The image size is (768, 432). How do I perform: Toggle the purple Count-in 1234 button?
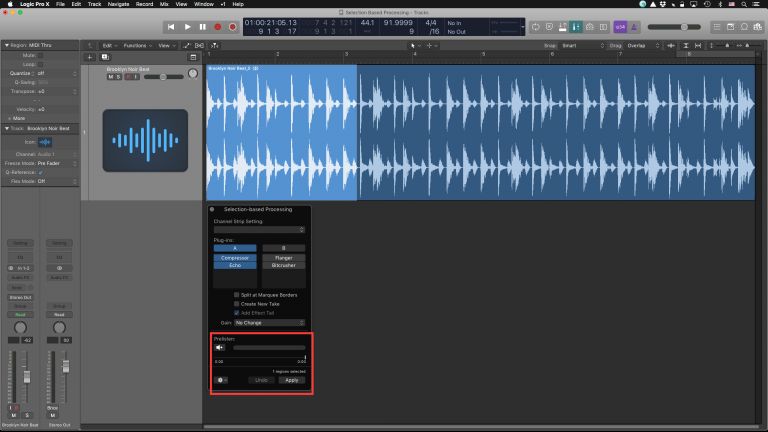coord(620,27)
